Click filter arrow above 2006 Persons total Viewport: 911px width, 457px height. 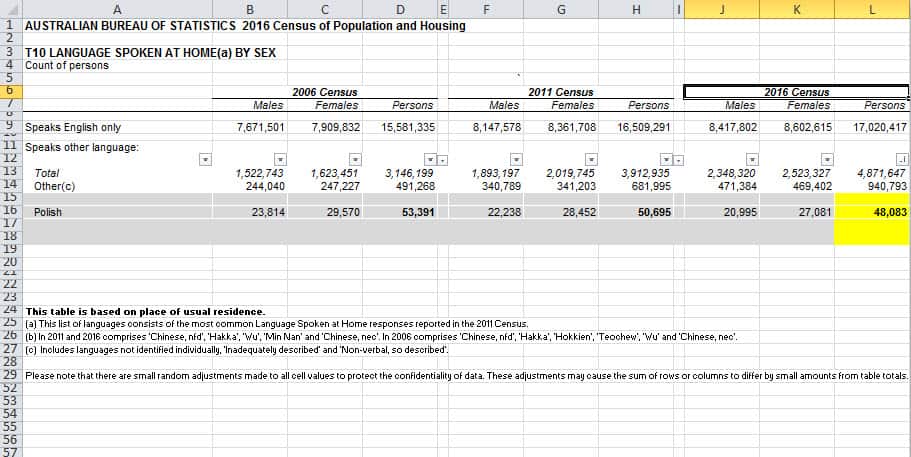[429, 159]
